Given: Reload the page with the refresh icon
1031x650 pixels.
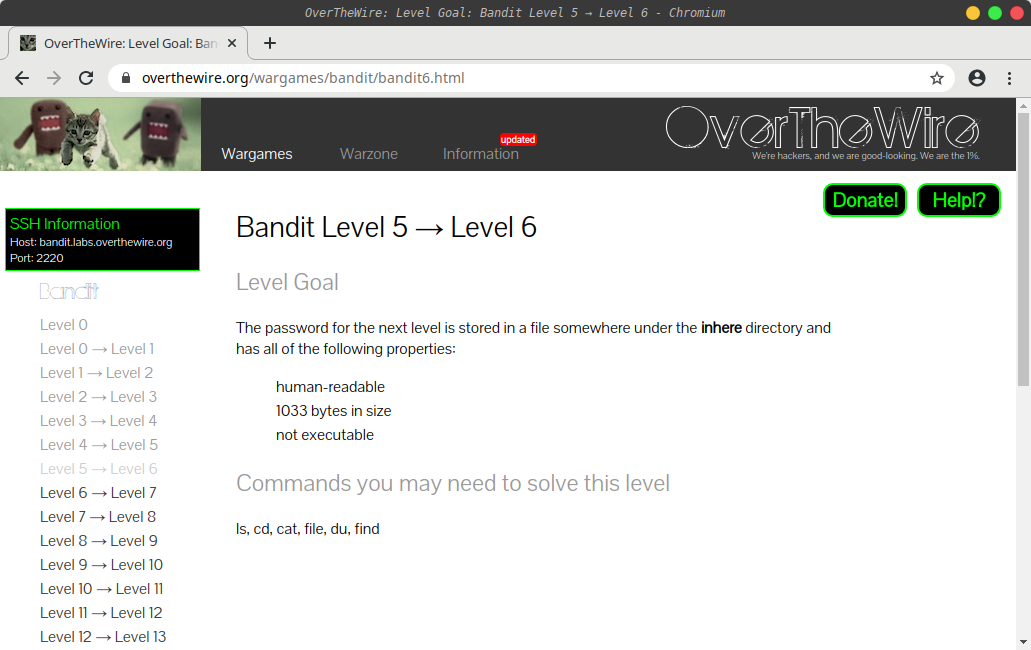Looking at the screenshot, I should pos(86,78).
